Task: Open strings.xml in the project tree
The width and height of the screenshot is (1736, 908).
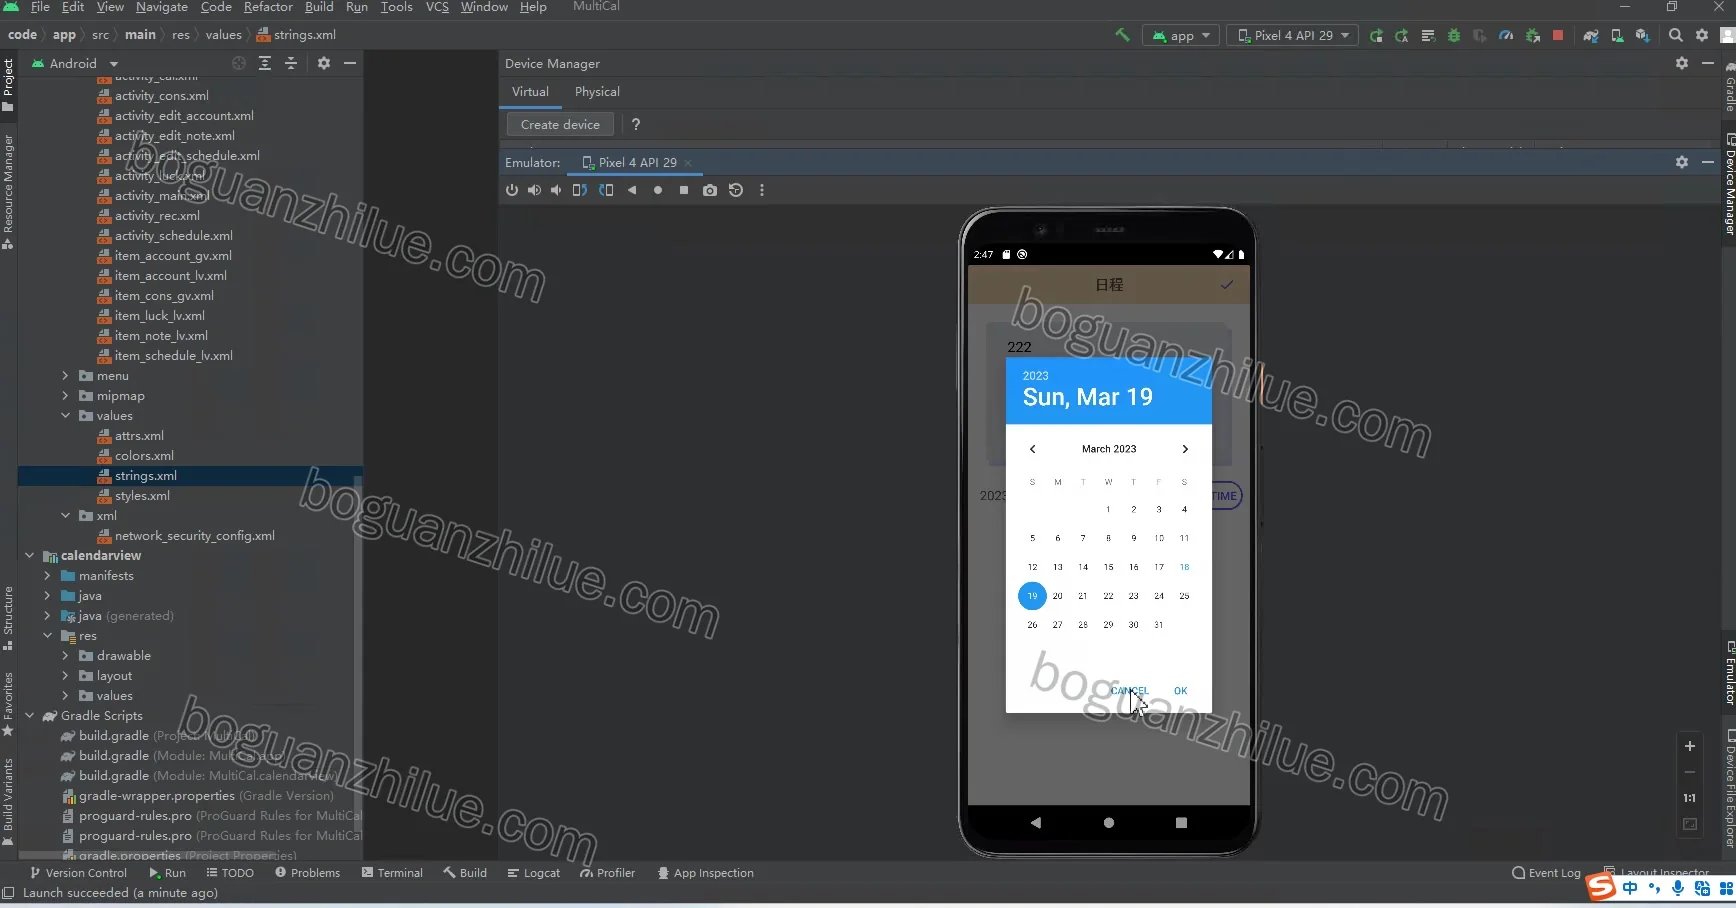Action: click(146, 476)
